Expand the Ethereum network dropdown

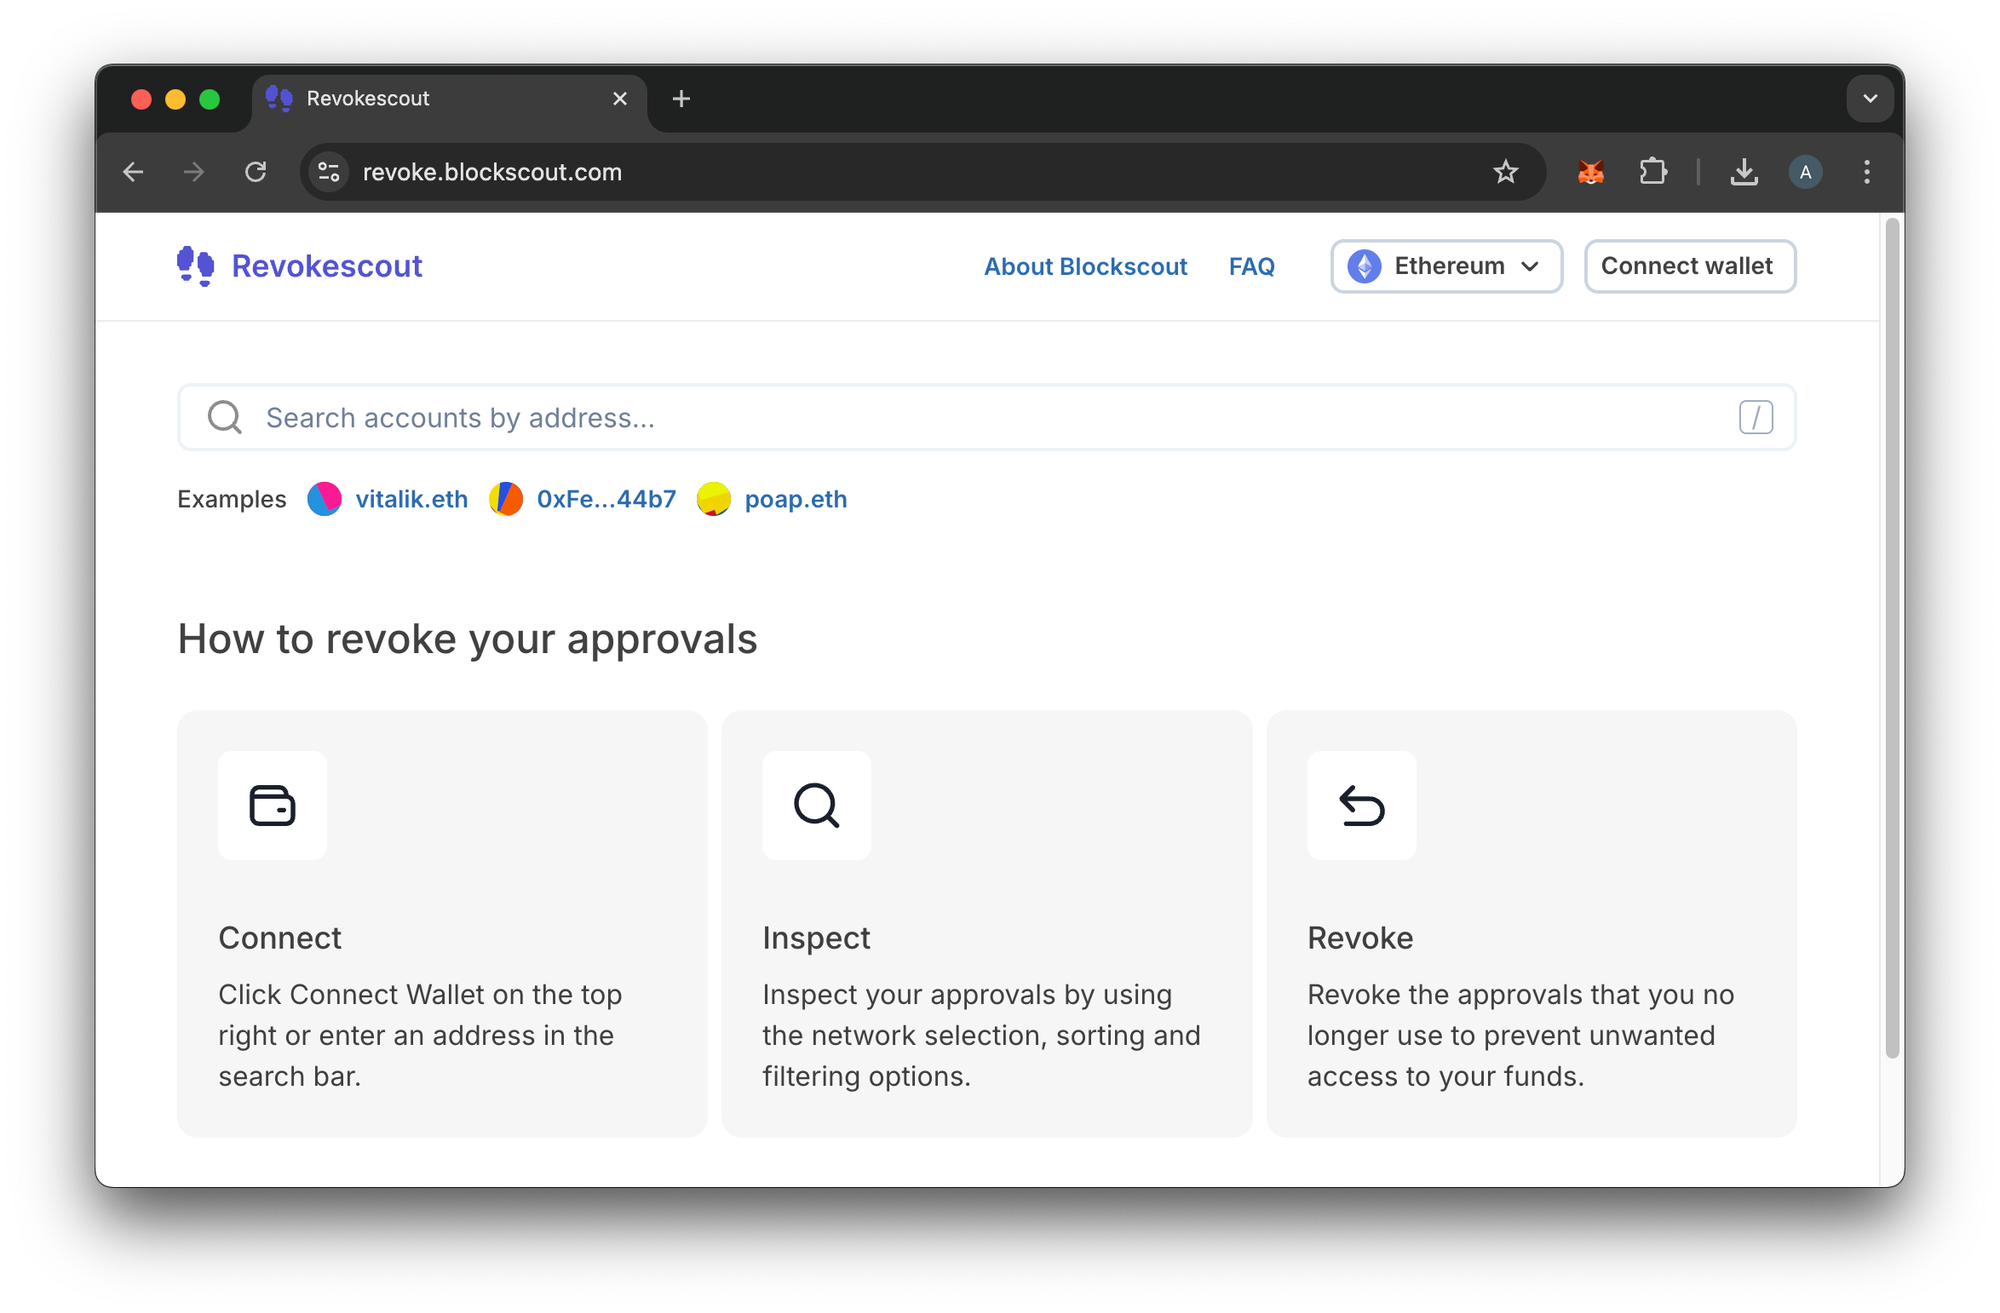[1446, 266]
